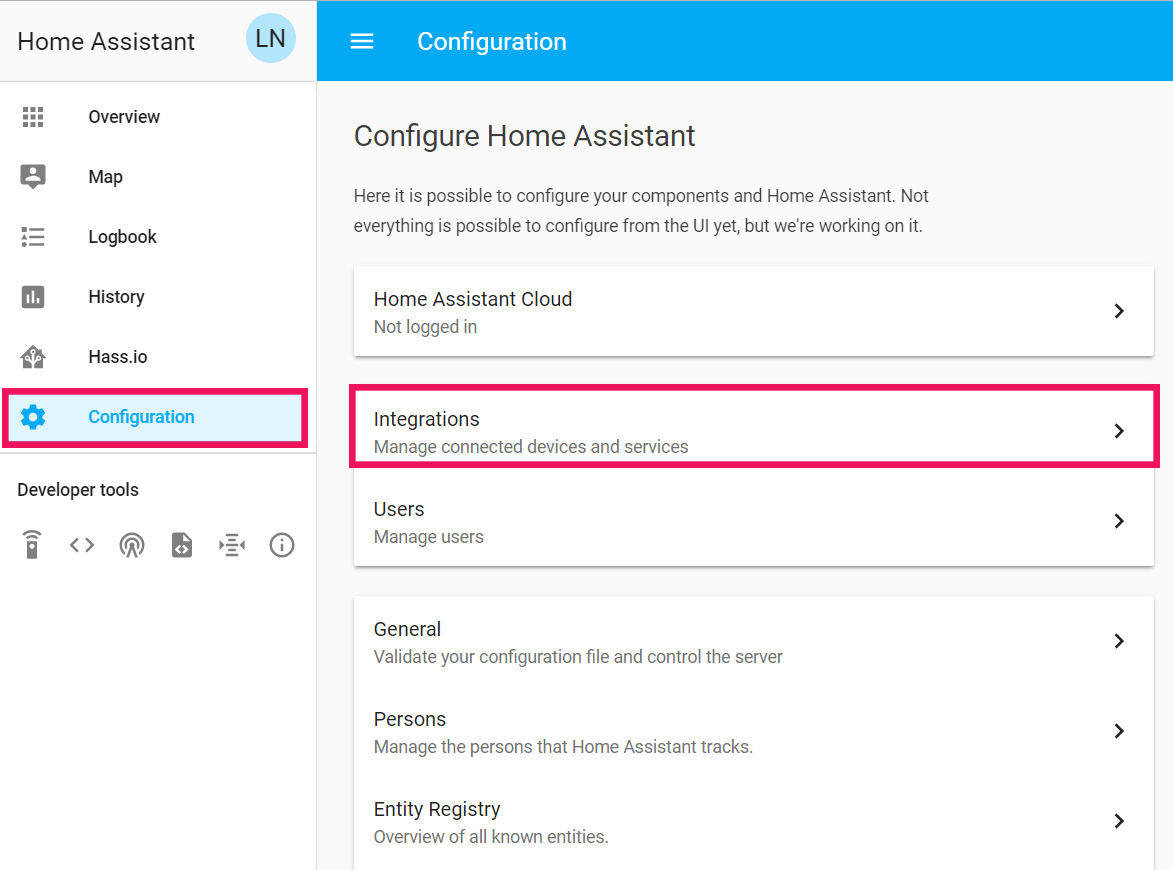
Task: Click the Hass.io sidebar icon
Action: (33, 357)
